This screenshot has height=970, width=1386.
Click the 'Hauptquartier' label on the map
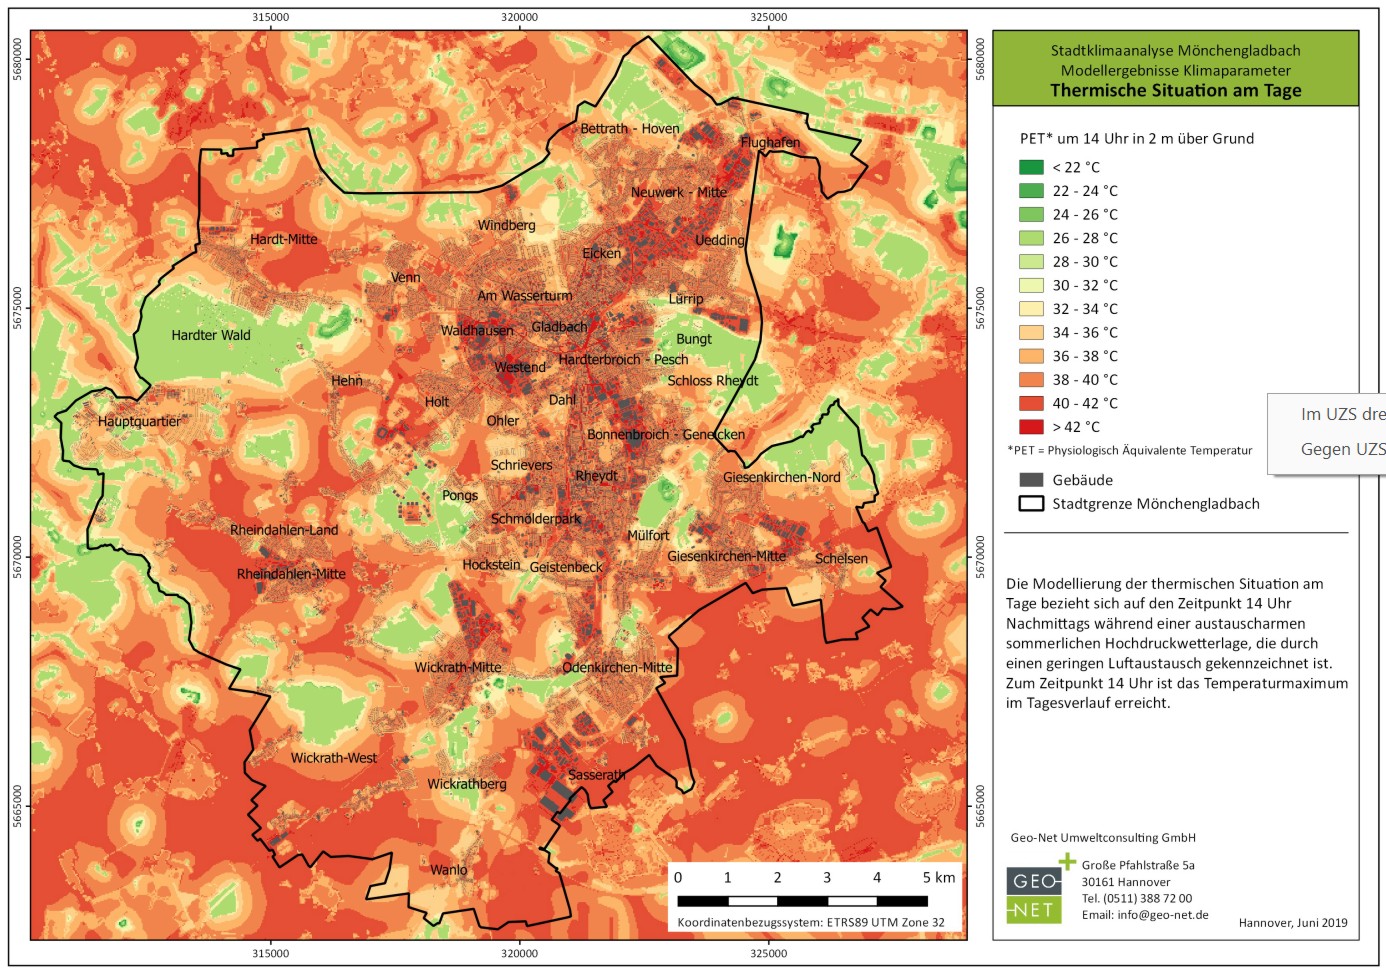[139, 421]
